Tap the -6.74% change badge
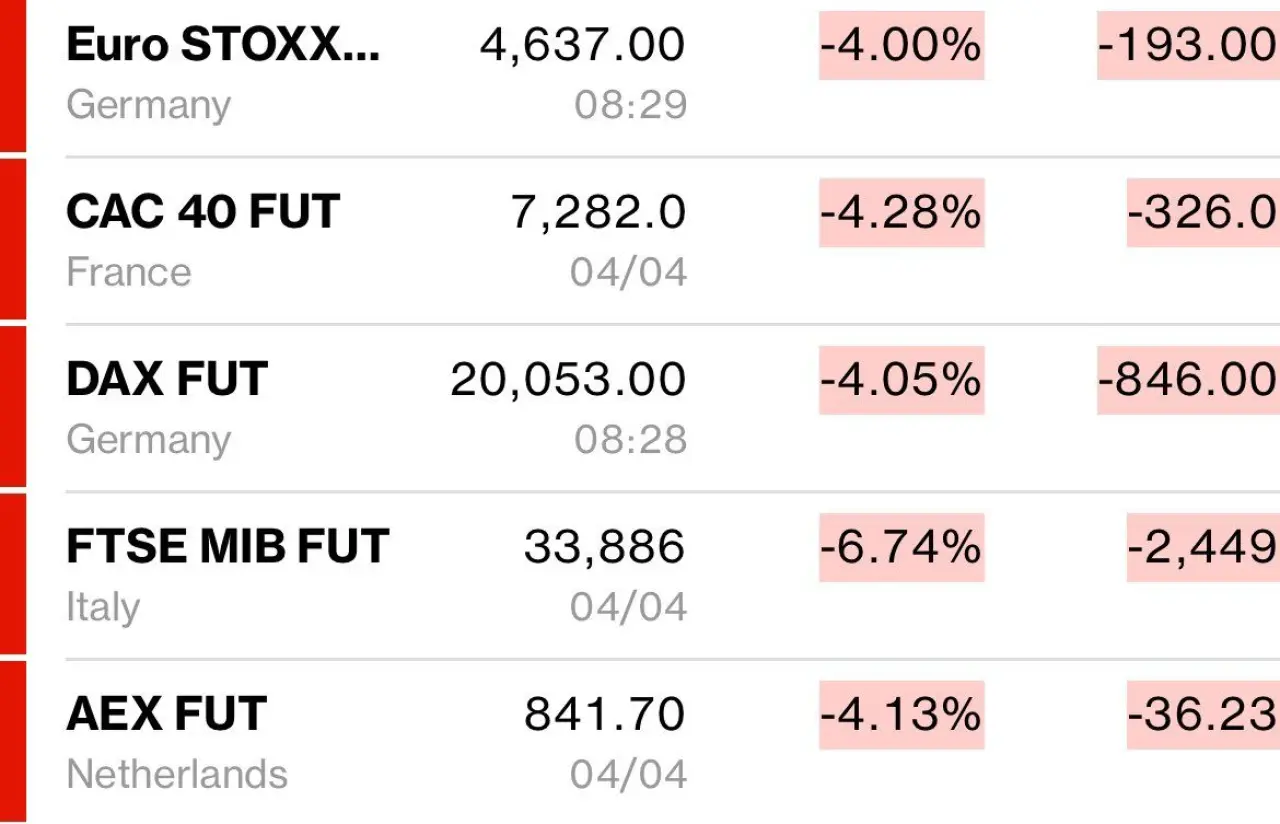 (x=901, y=547)
